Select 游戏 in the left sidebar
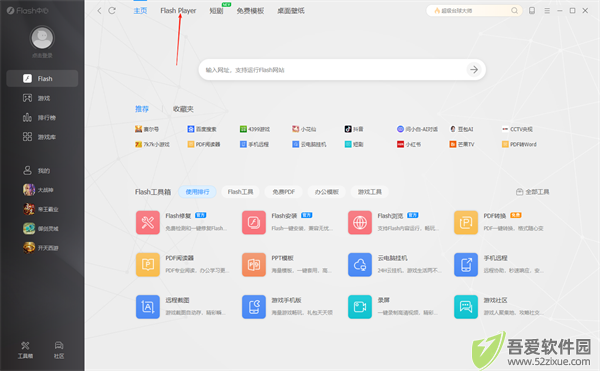This screenshot has width=600, height=371. click(x=36, y=98)
